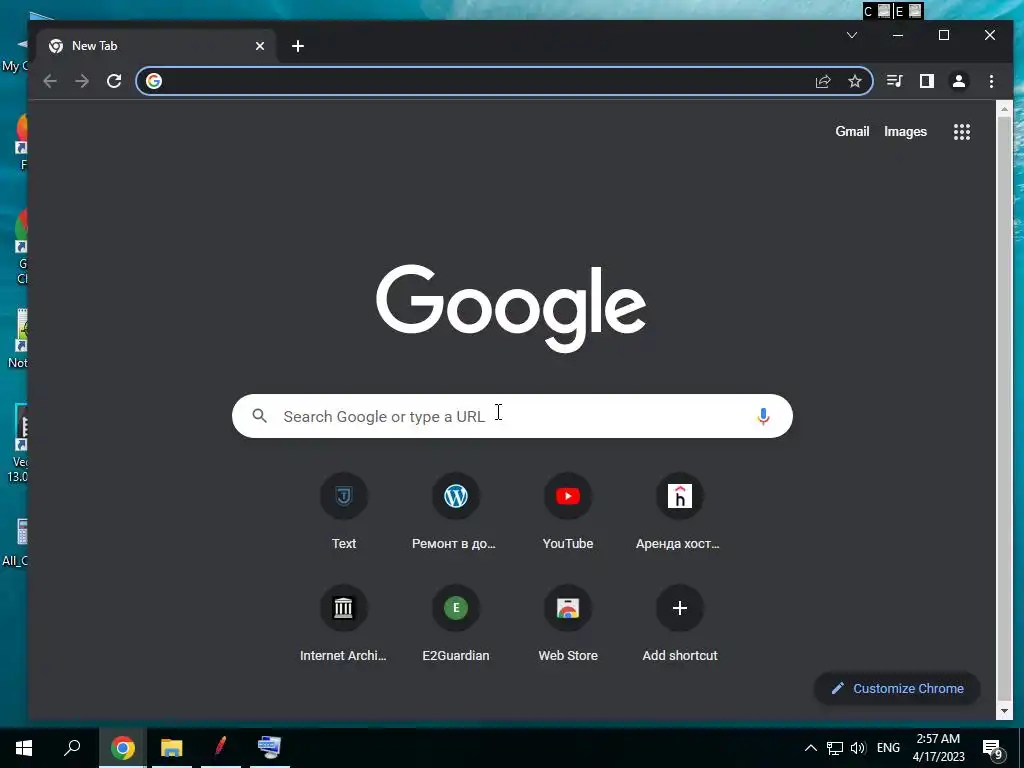Click the page vertical scrollbar
The image size is (1024, 768).
tap(1004, 409)
